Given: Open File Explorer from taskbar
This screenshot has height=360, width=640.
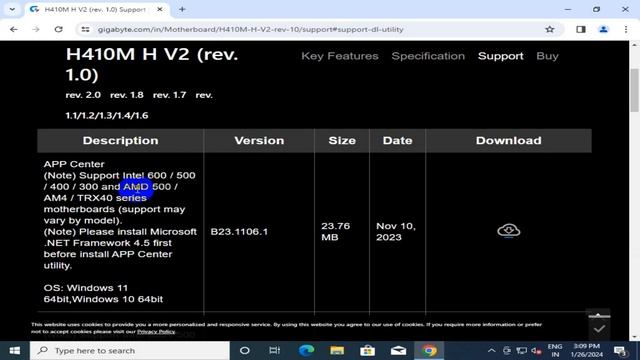Looking at the screenshot, I should (337, 351).
